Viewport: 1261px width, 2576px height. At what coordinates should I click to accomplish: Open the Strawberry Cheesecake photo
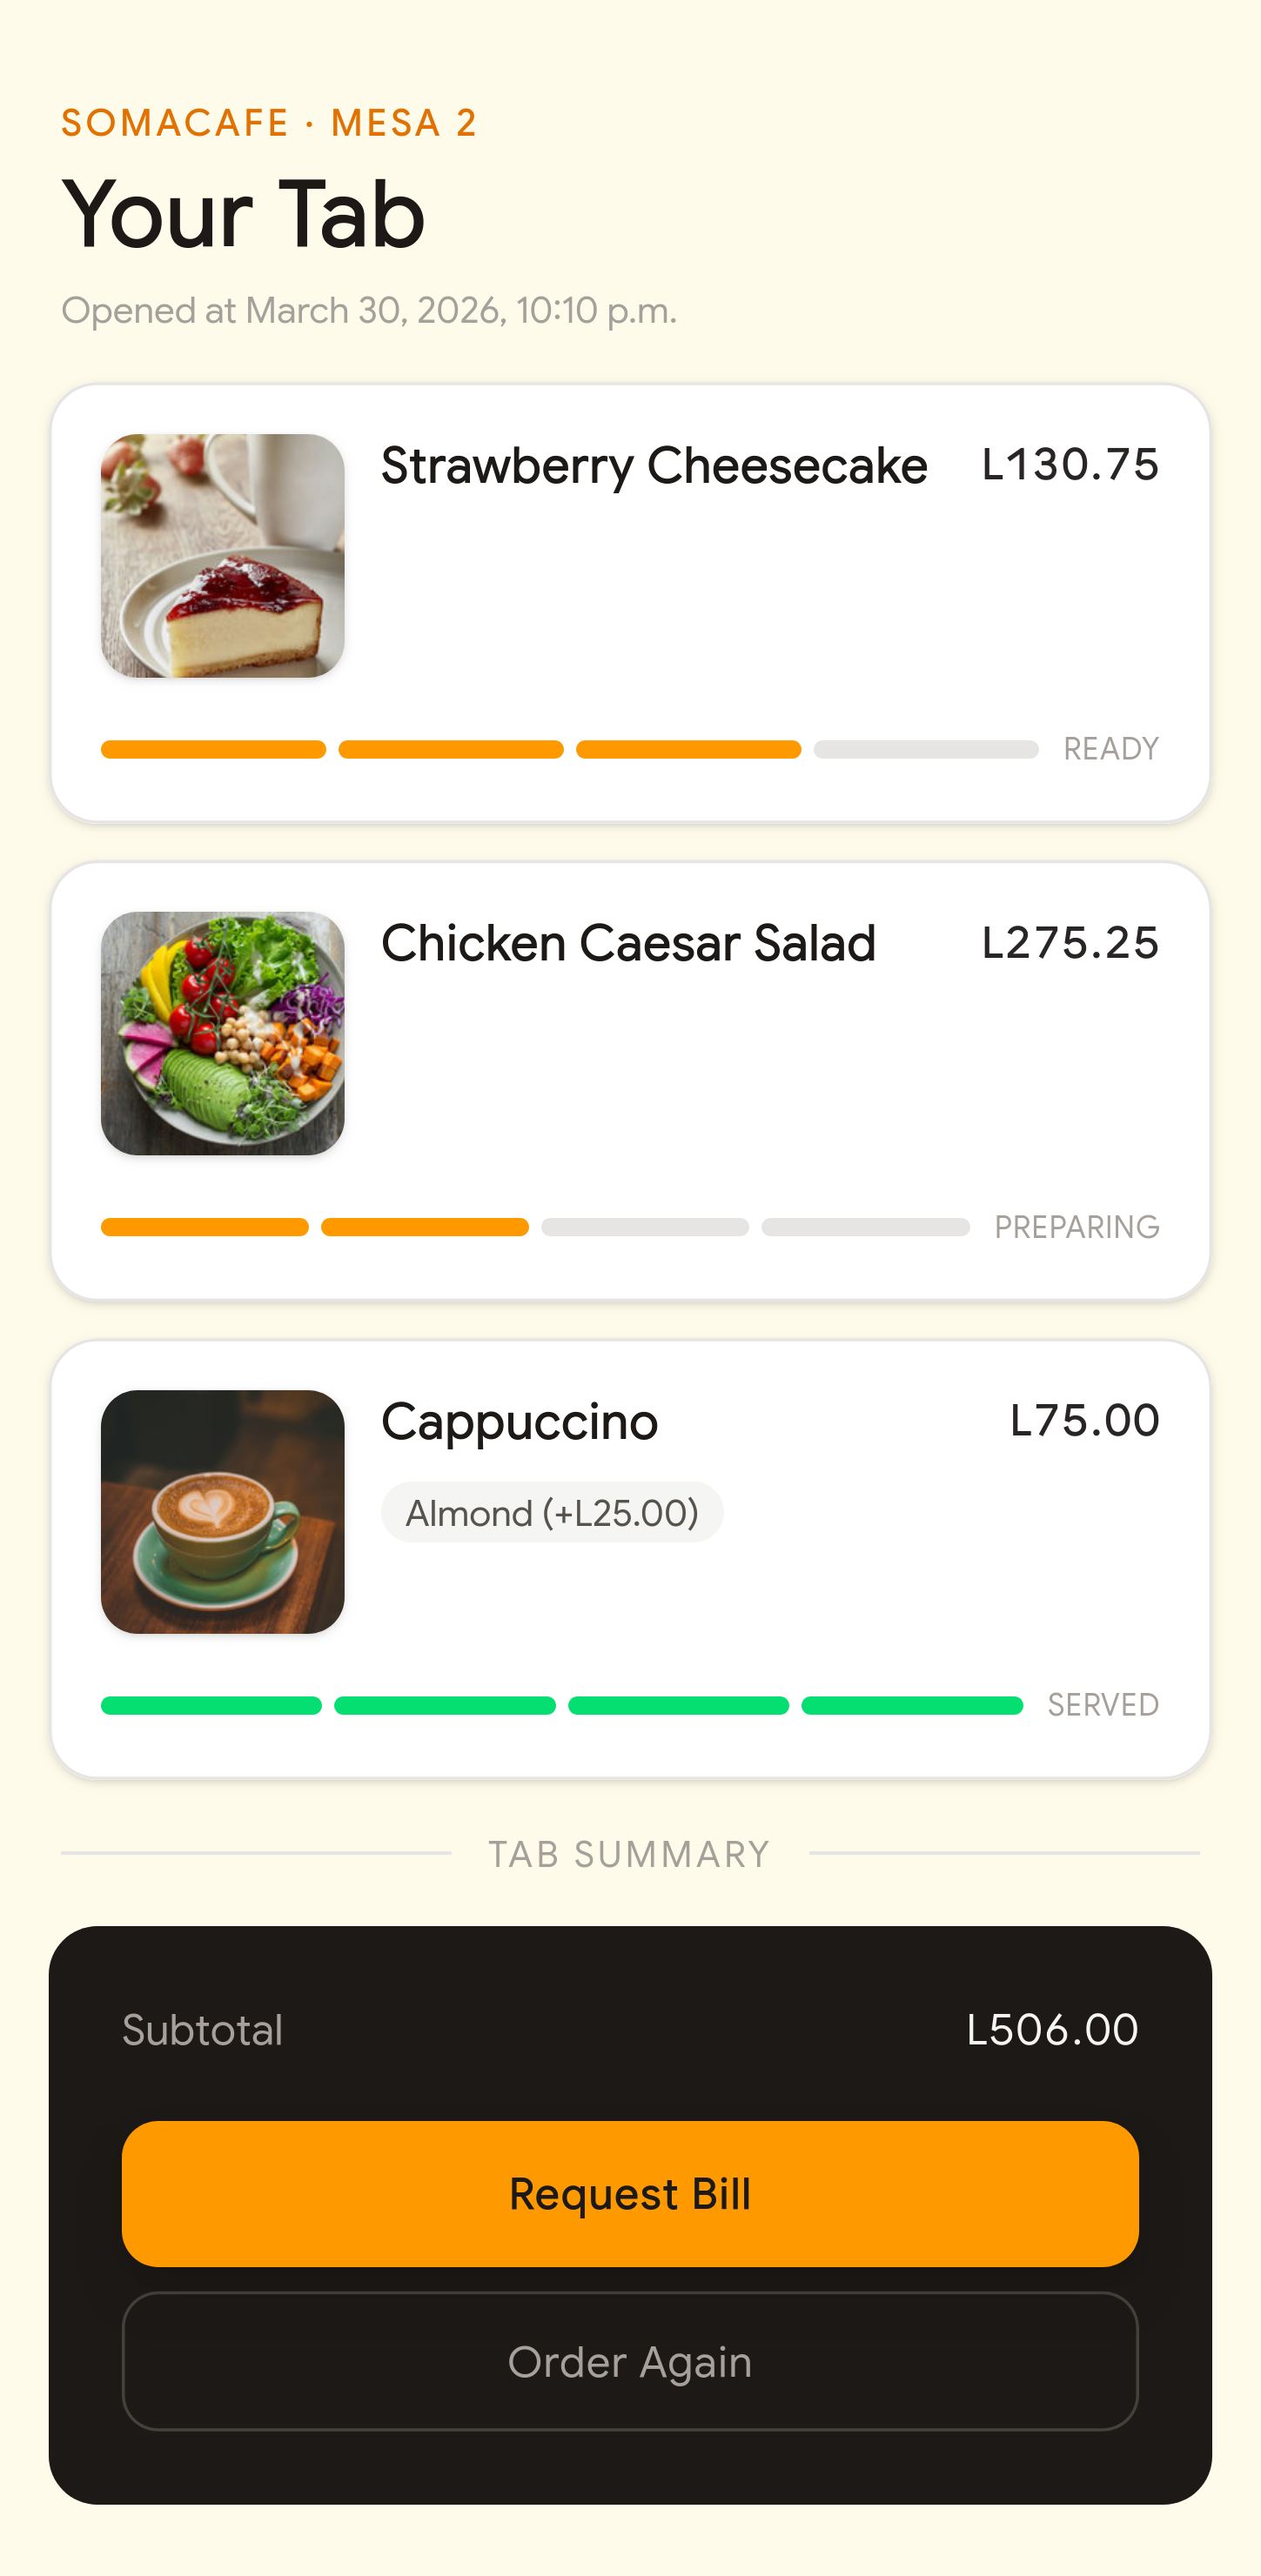tap(223, 556)
